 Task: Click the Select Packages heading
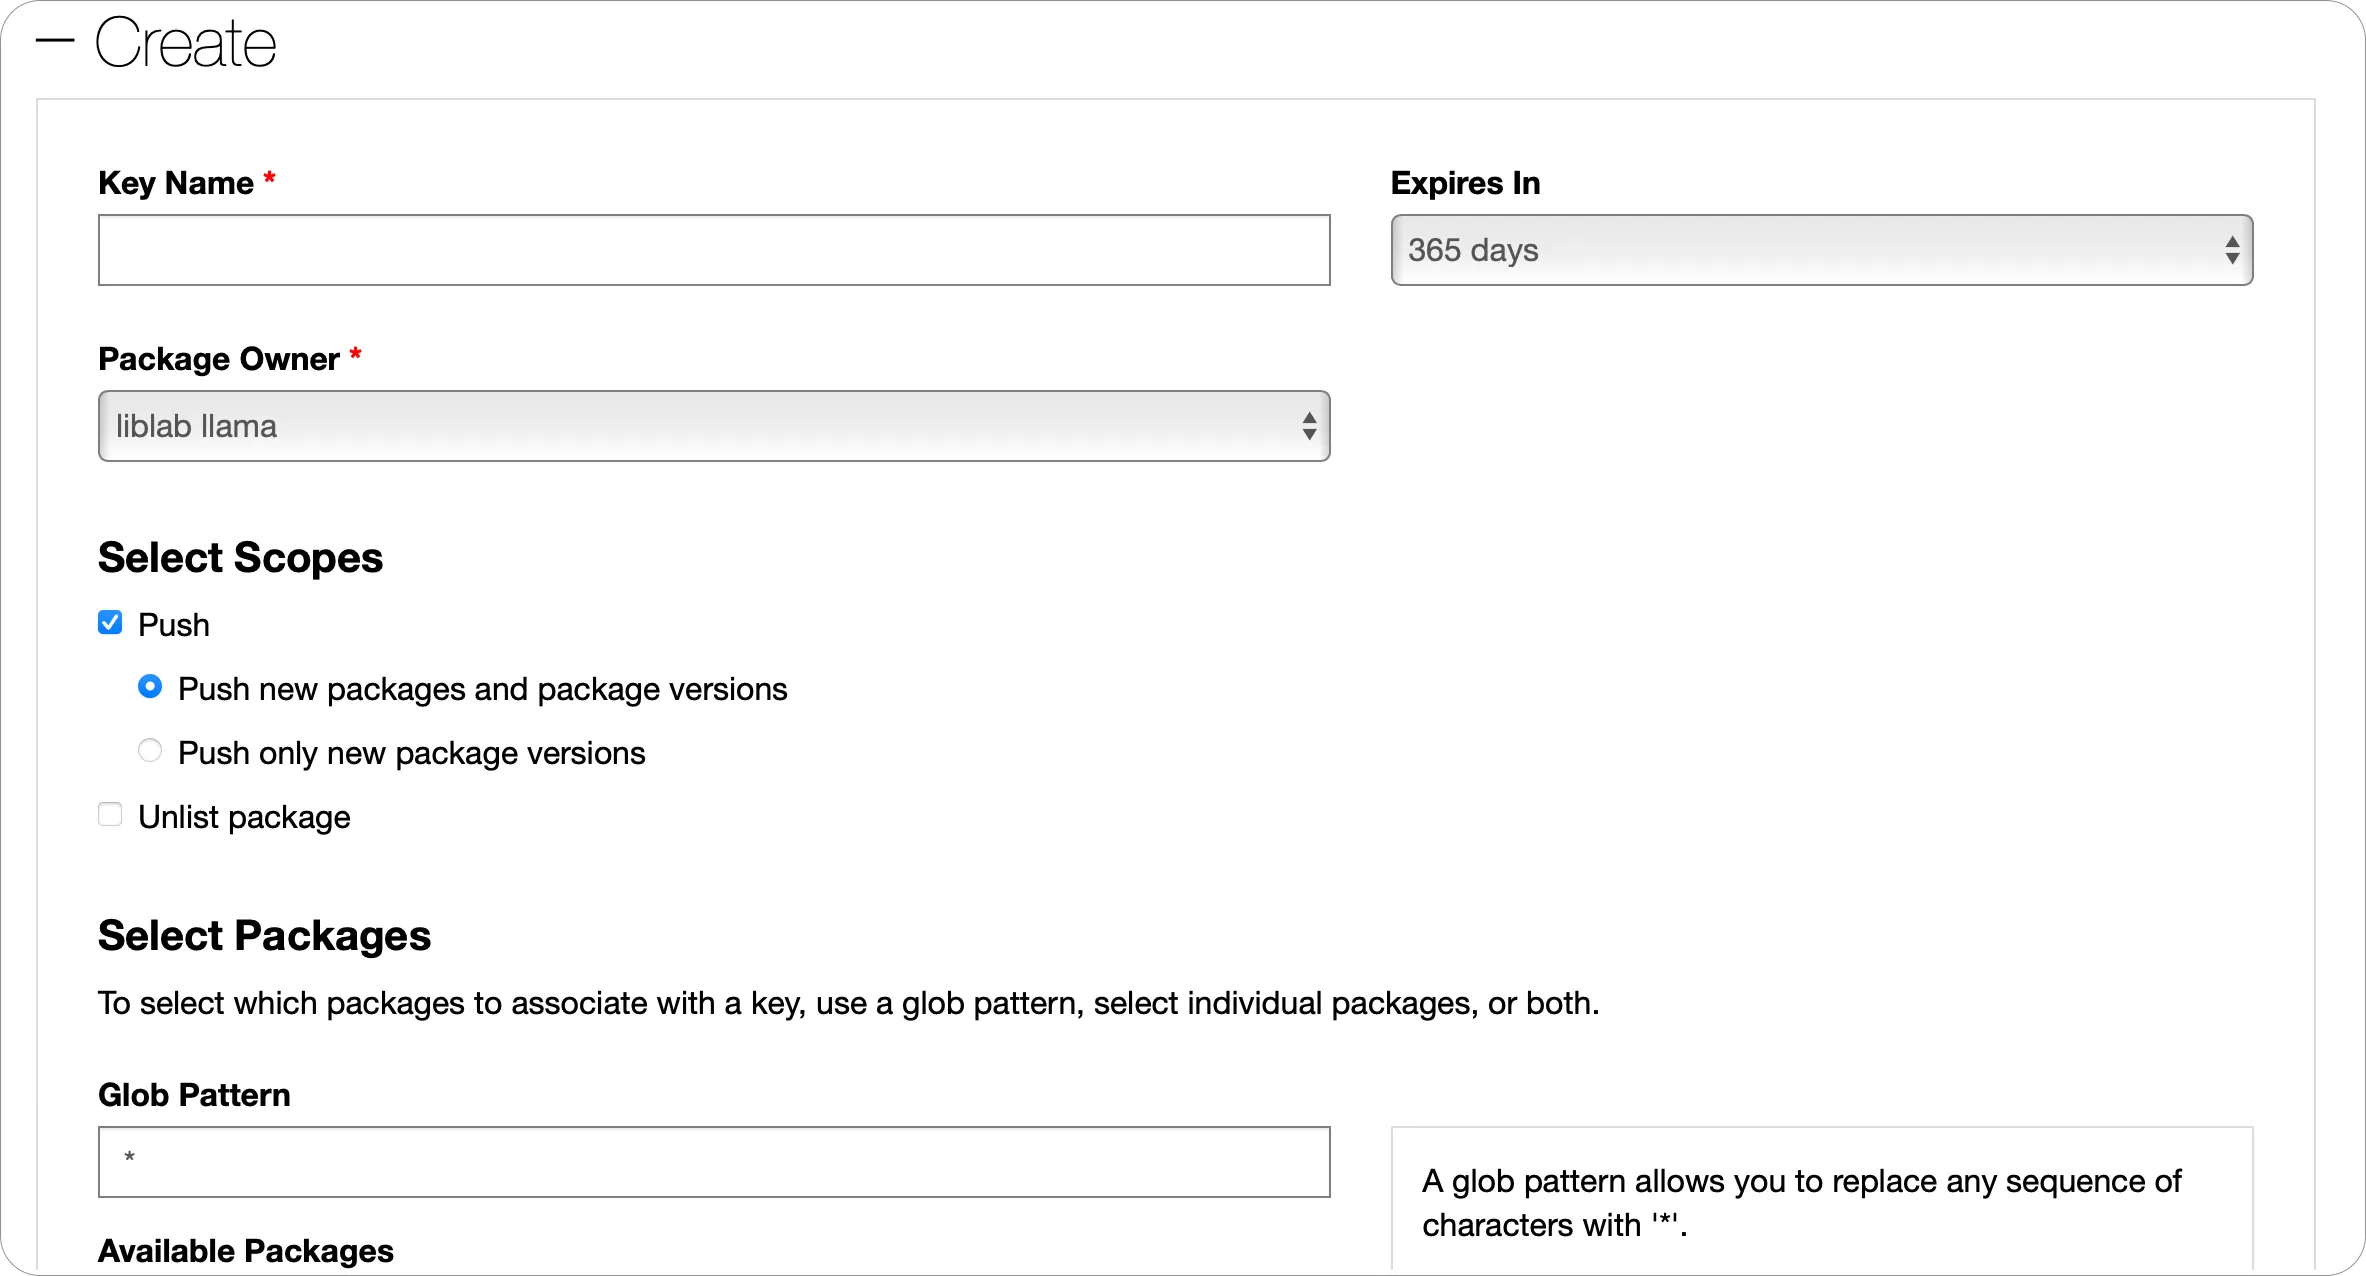tap(264, 936)
